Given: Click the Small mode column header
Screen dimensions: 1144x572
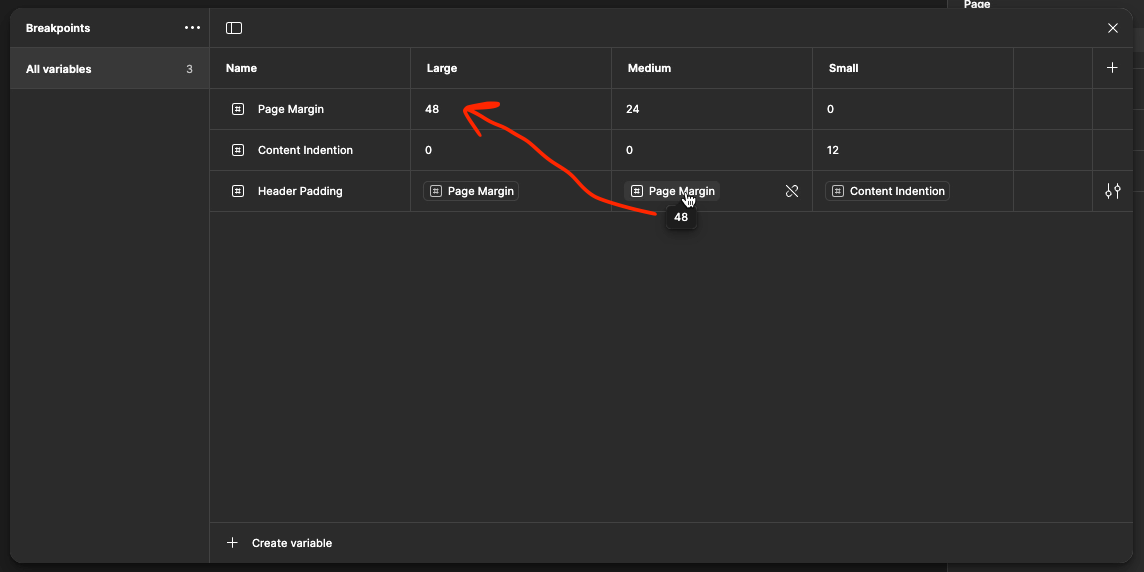Looking at the screenshot, I should tap(843, 68).
